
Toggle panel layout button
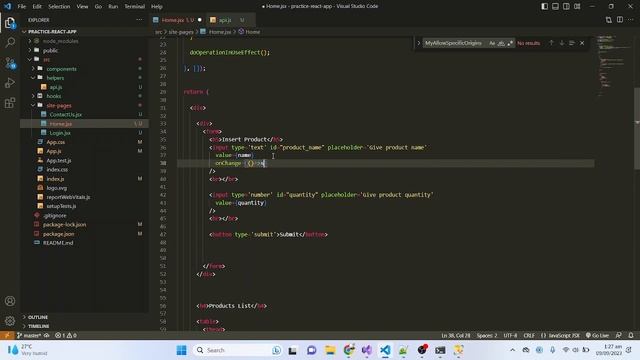(555, 6)
